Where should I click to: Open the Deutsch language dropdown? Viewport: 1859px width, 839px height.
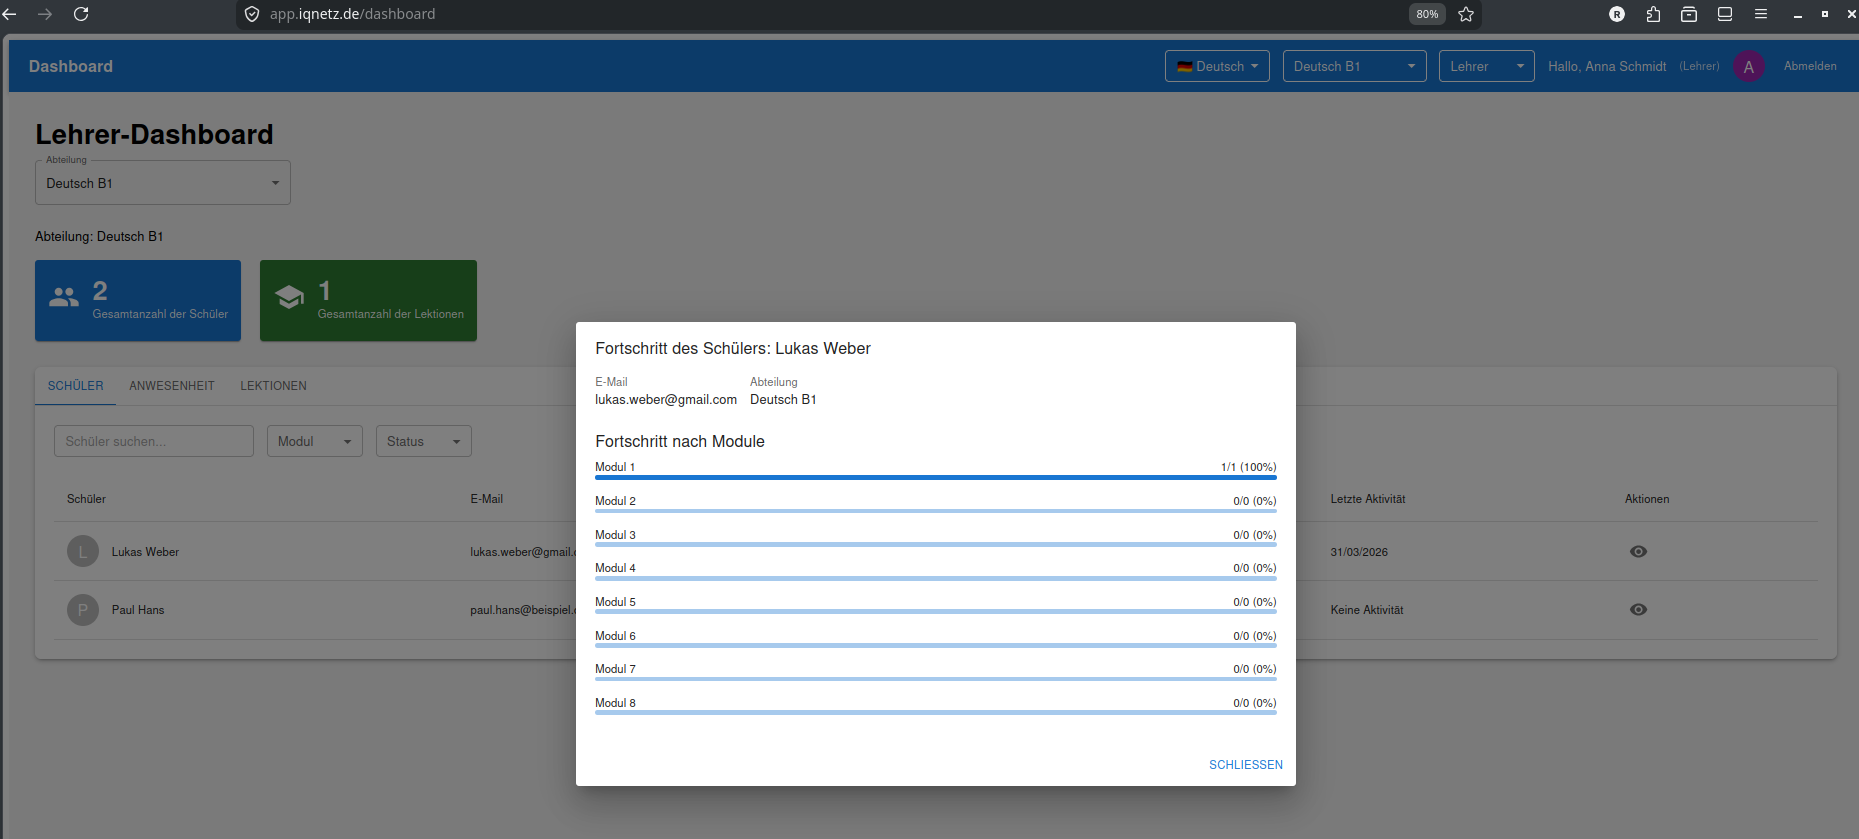point(1217,67)
